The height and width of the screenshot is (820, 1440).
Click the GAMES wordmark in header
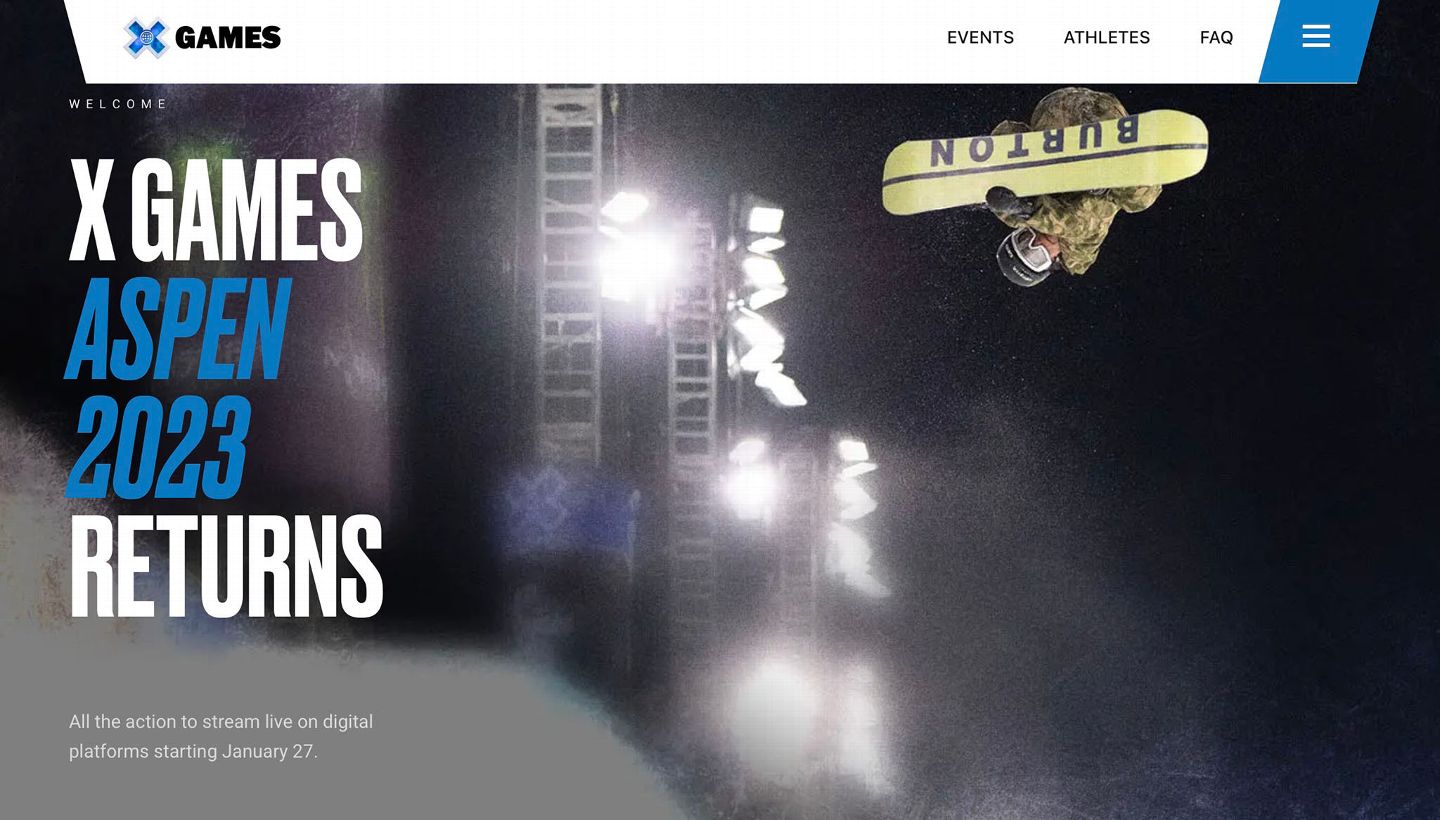point(228,38)
